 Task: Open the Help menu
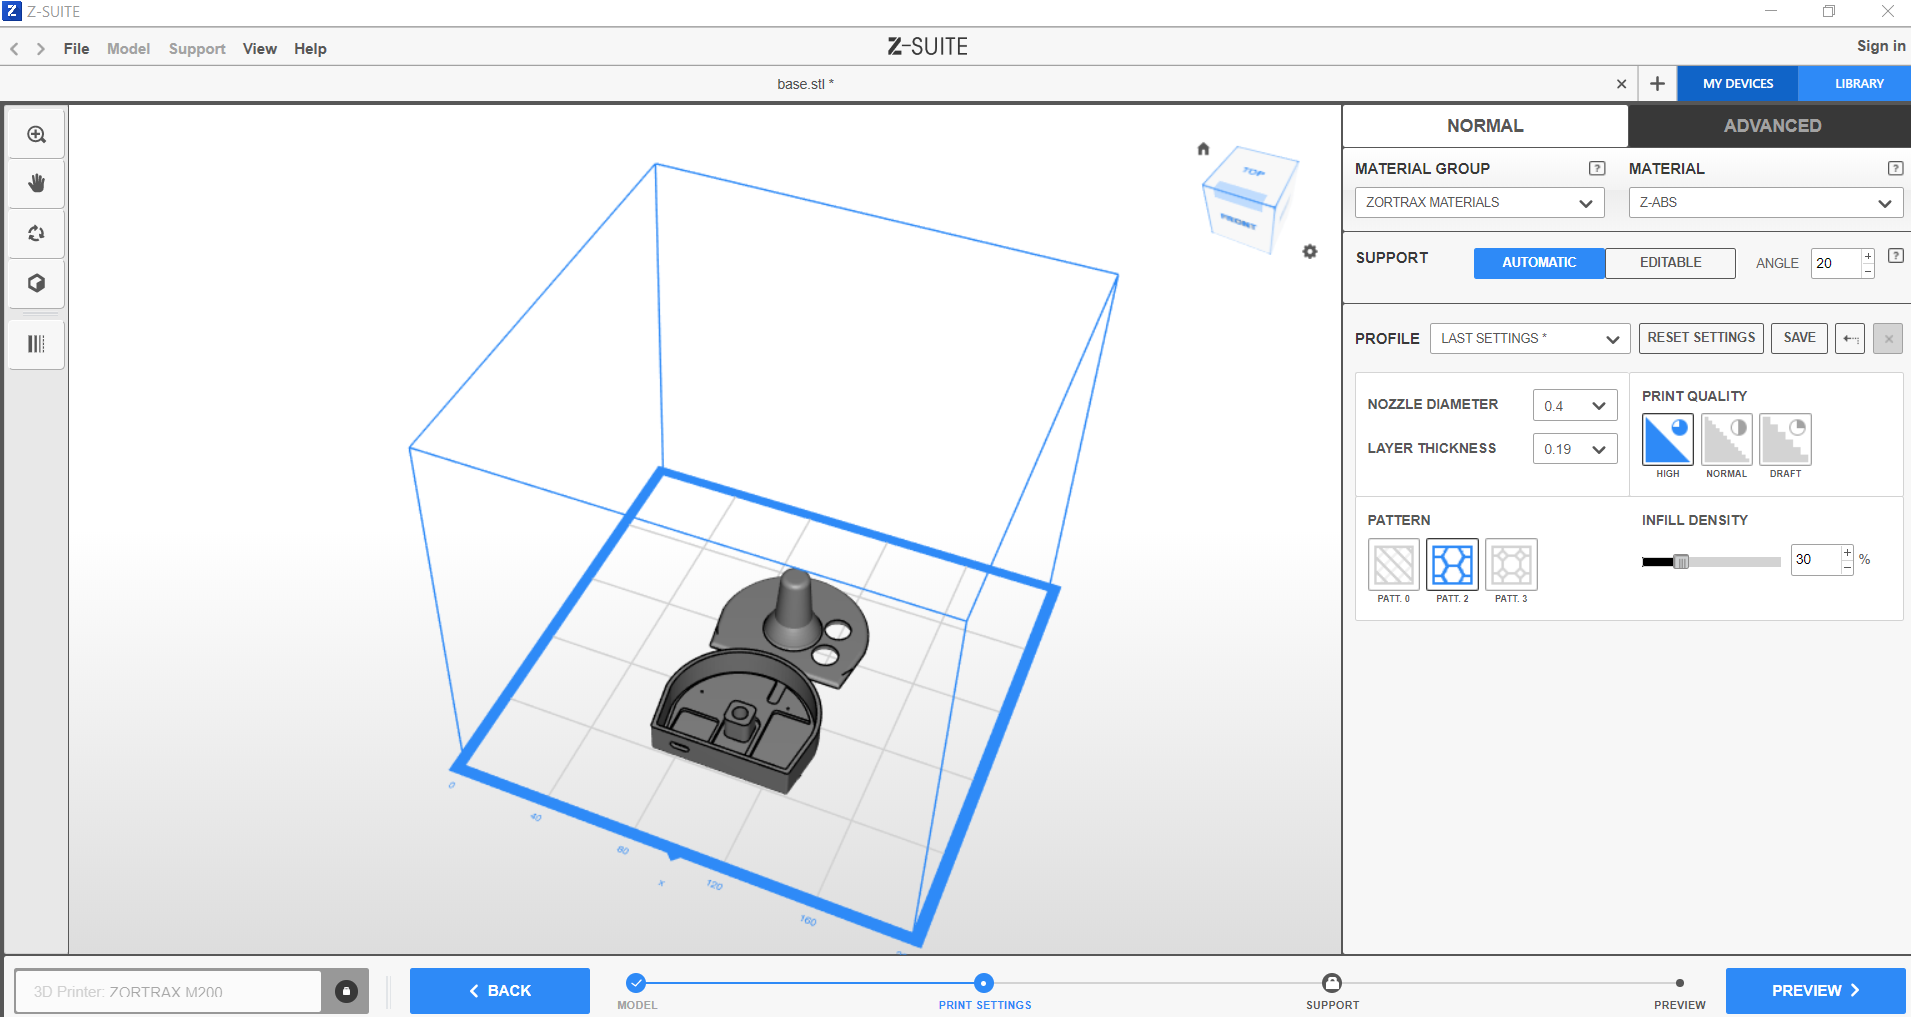tap(310, 49)
